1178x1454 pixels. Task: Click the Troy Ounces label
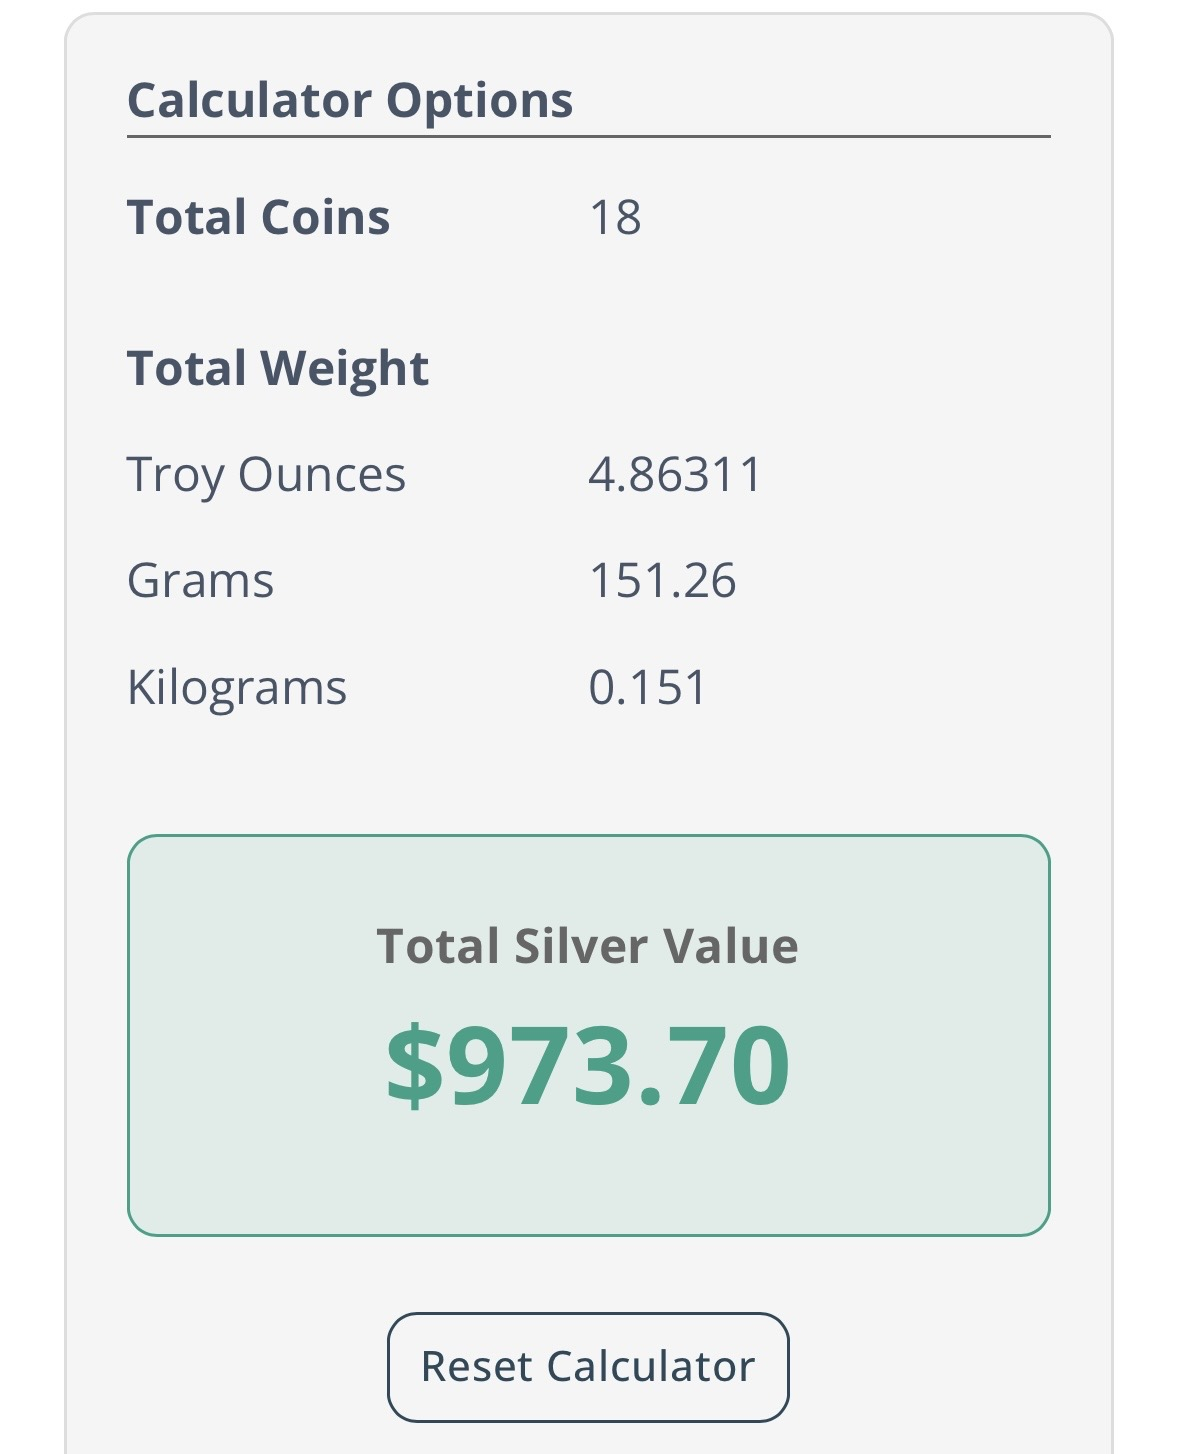tap(266, 474)
